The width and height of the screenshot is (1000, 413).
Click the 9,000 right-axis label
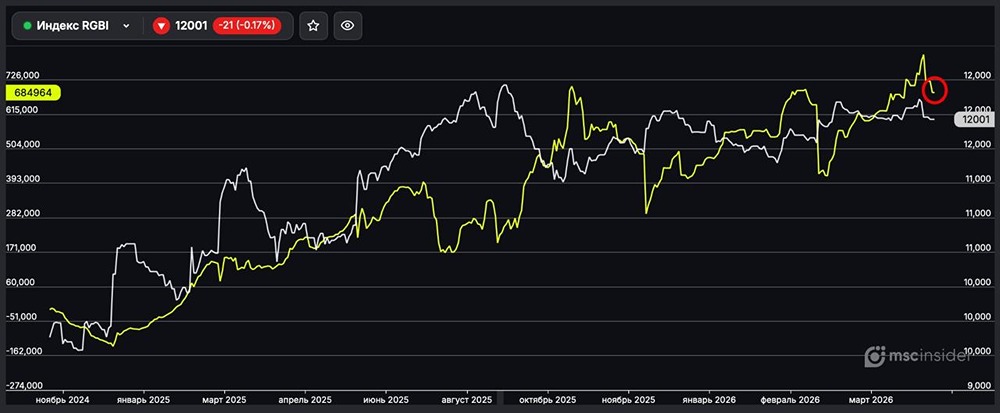tap(976, 386)
